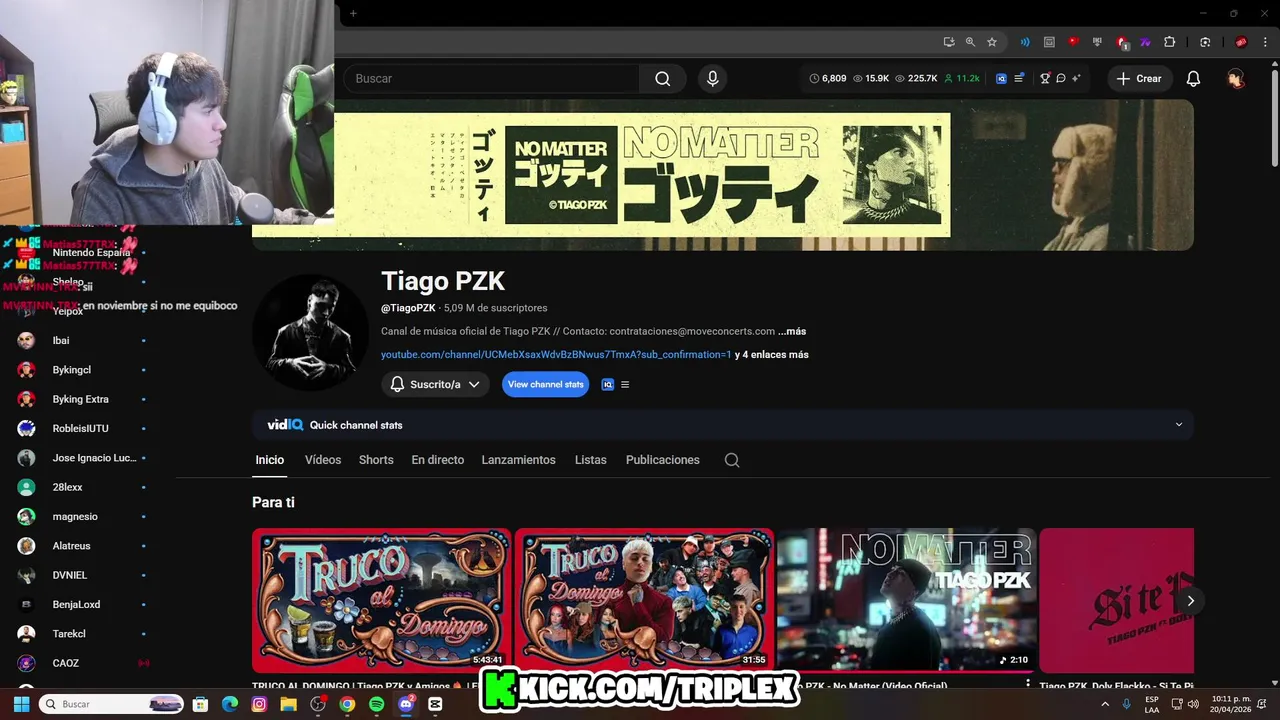Open Instagram from the taskbar
The height and width of the screenshot is (720, 1280).
tap(259, 704)
